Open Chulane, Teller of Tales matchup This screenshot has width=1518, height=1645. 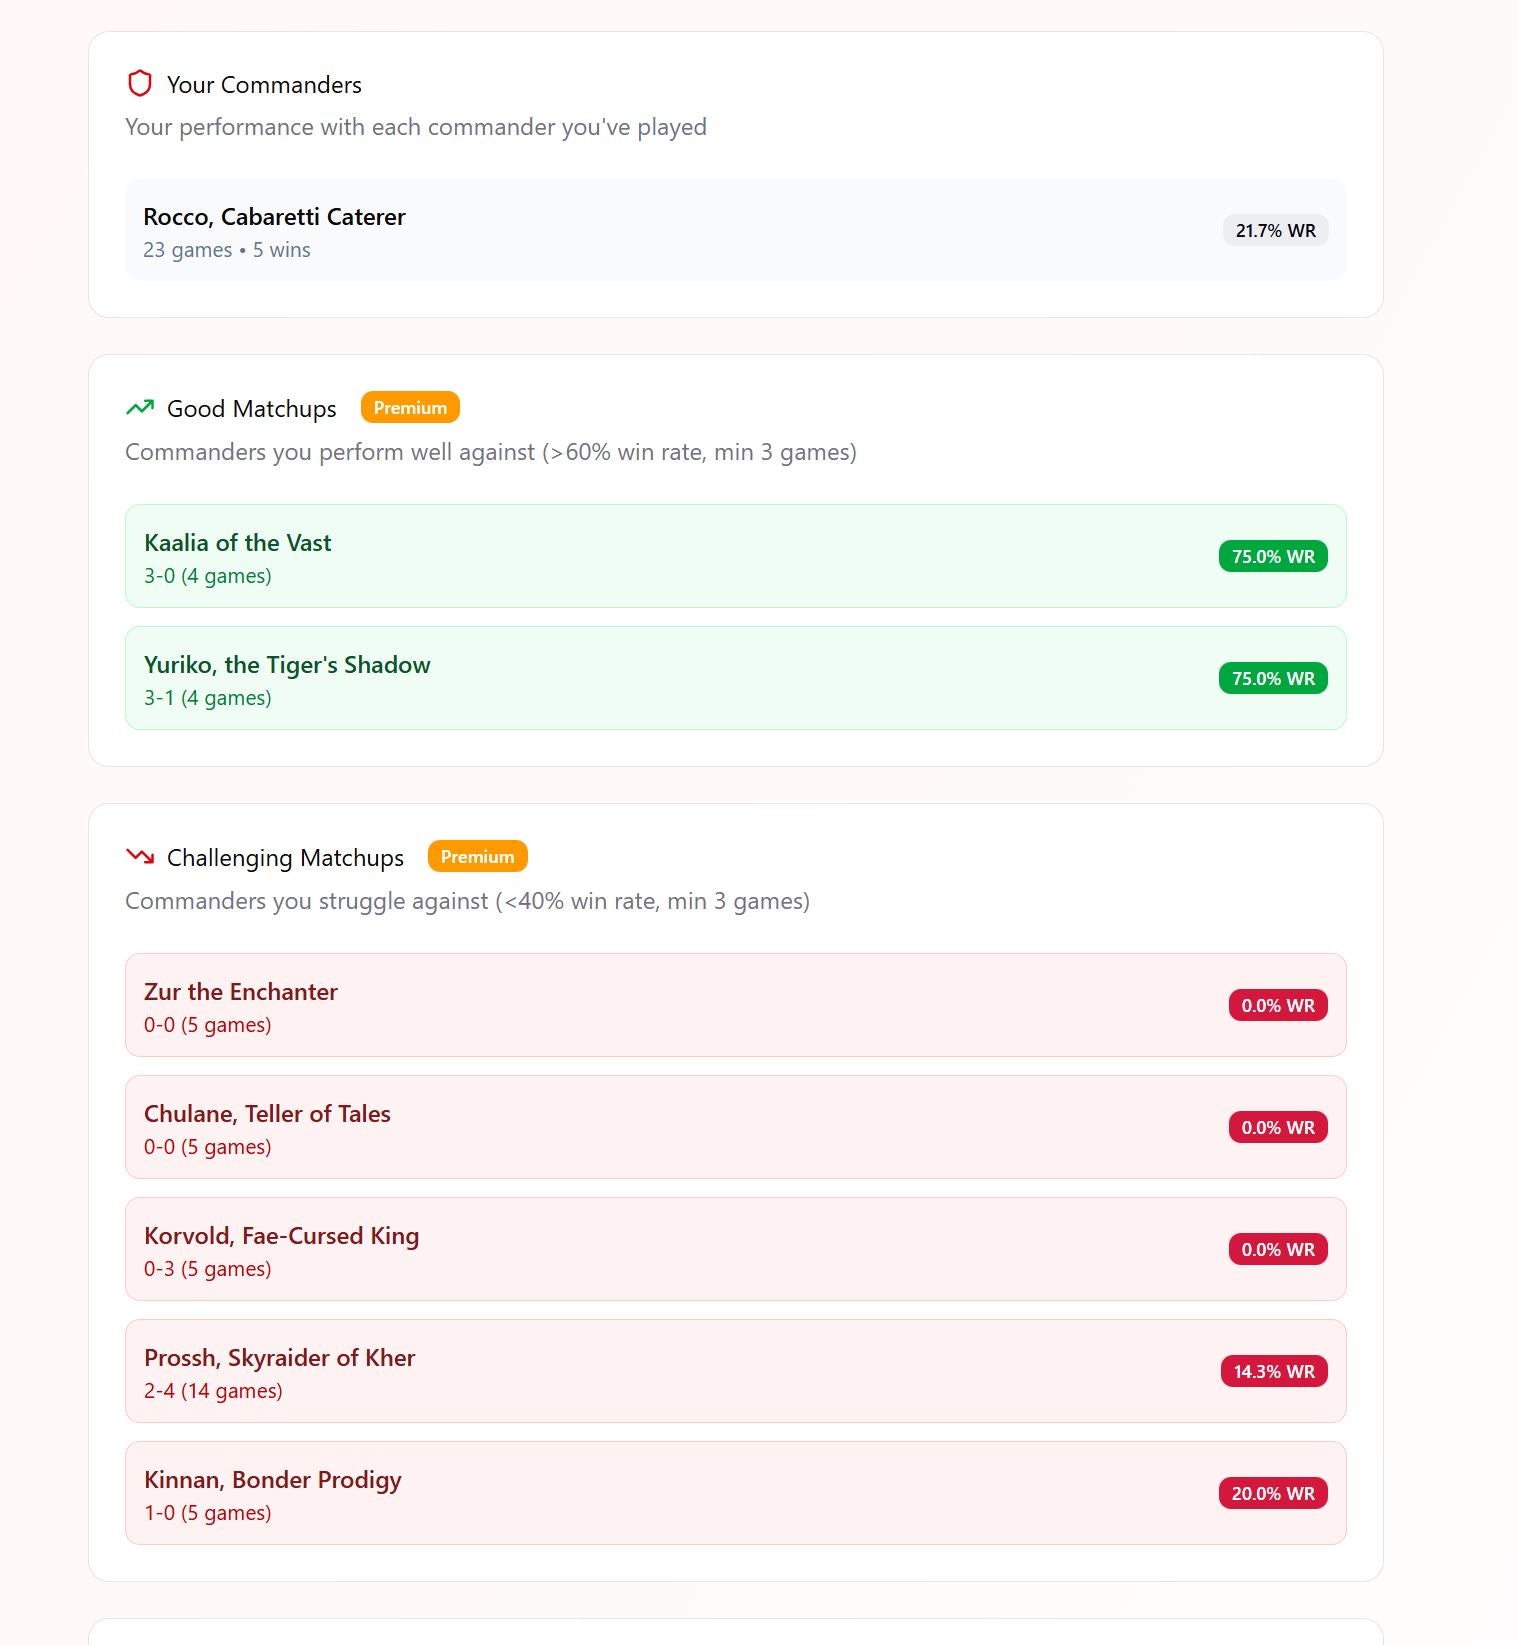(x=735, y=1127)
